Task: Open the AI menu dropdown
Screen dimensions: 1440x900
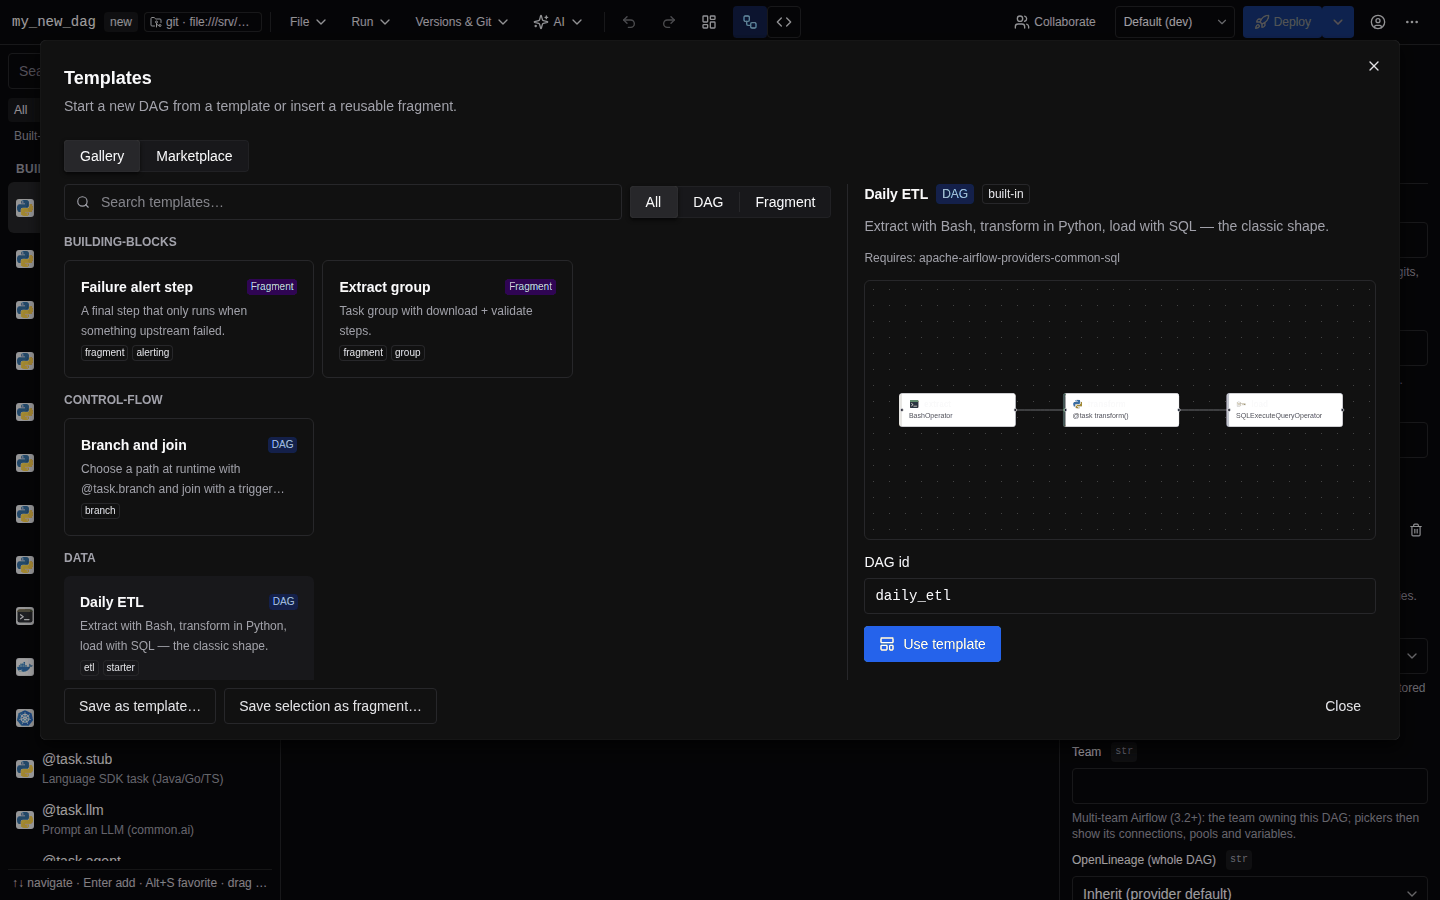Action: pos(557,22)
